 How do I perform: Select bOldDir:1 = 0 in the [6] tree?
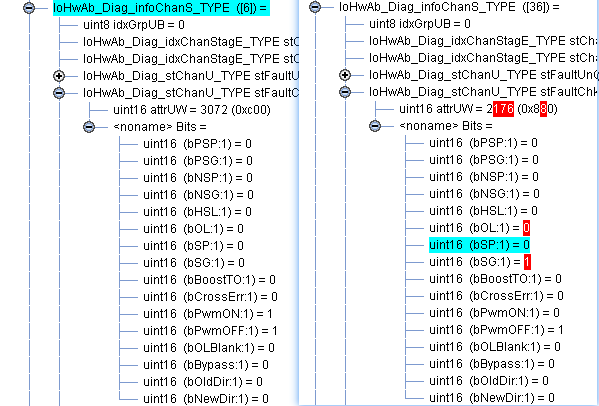click(202, 382)
